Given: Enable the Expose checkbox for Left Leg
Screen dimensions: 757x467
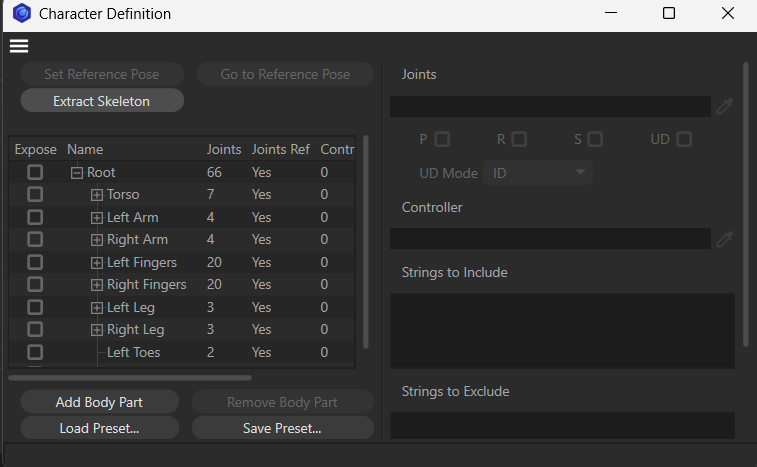Looking at the screenshot, I should click(35, 307).
